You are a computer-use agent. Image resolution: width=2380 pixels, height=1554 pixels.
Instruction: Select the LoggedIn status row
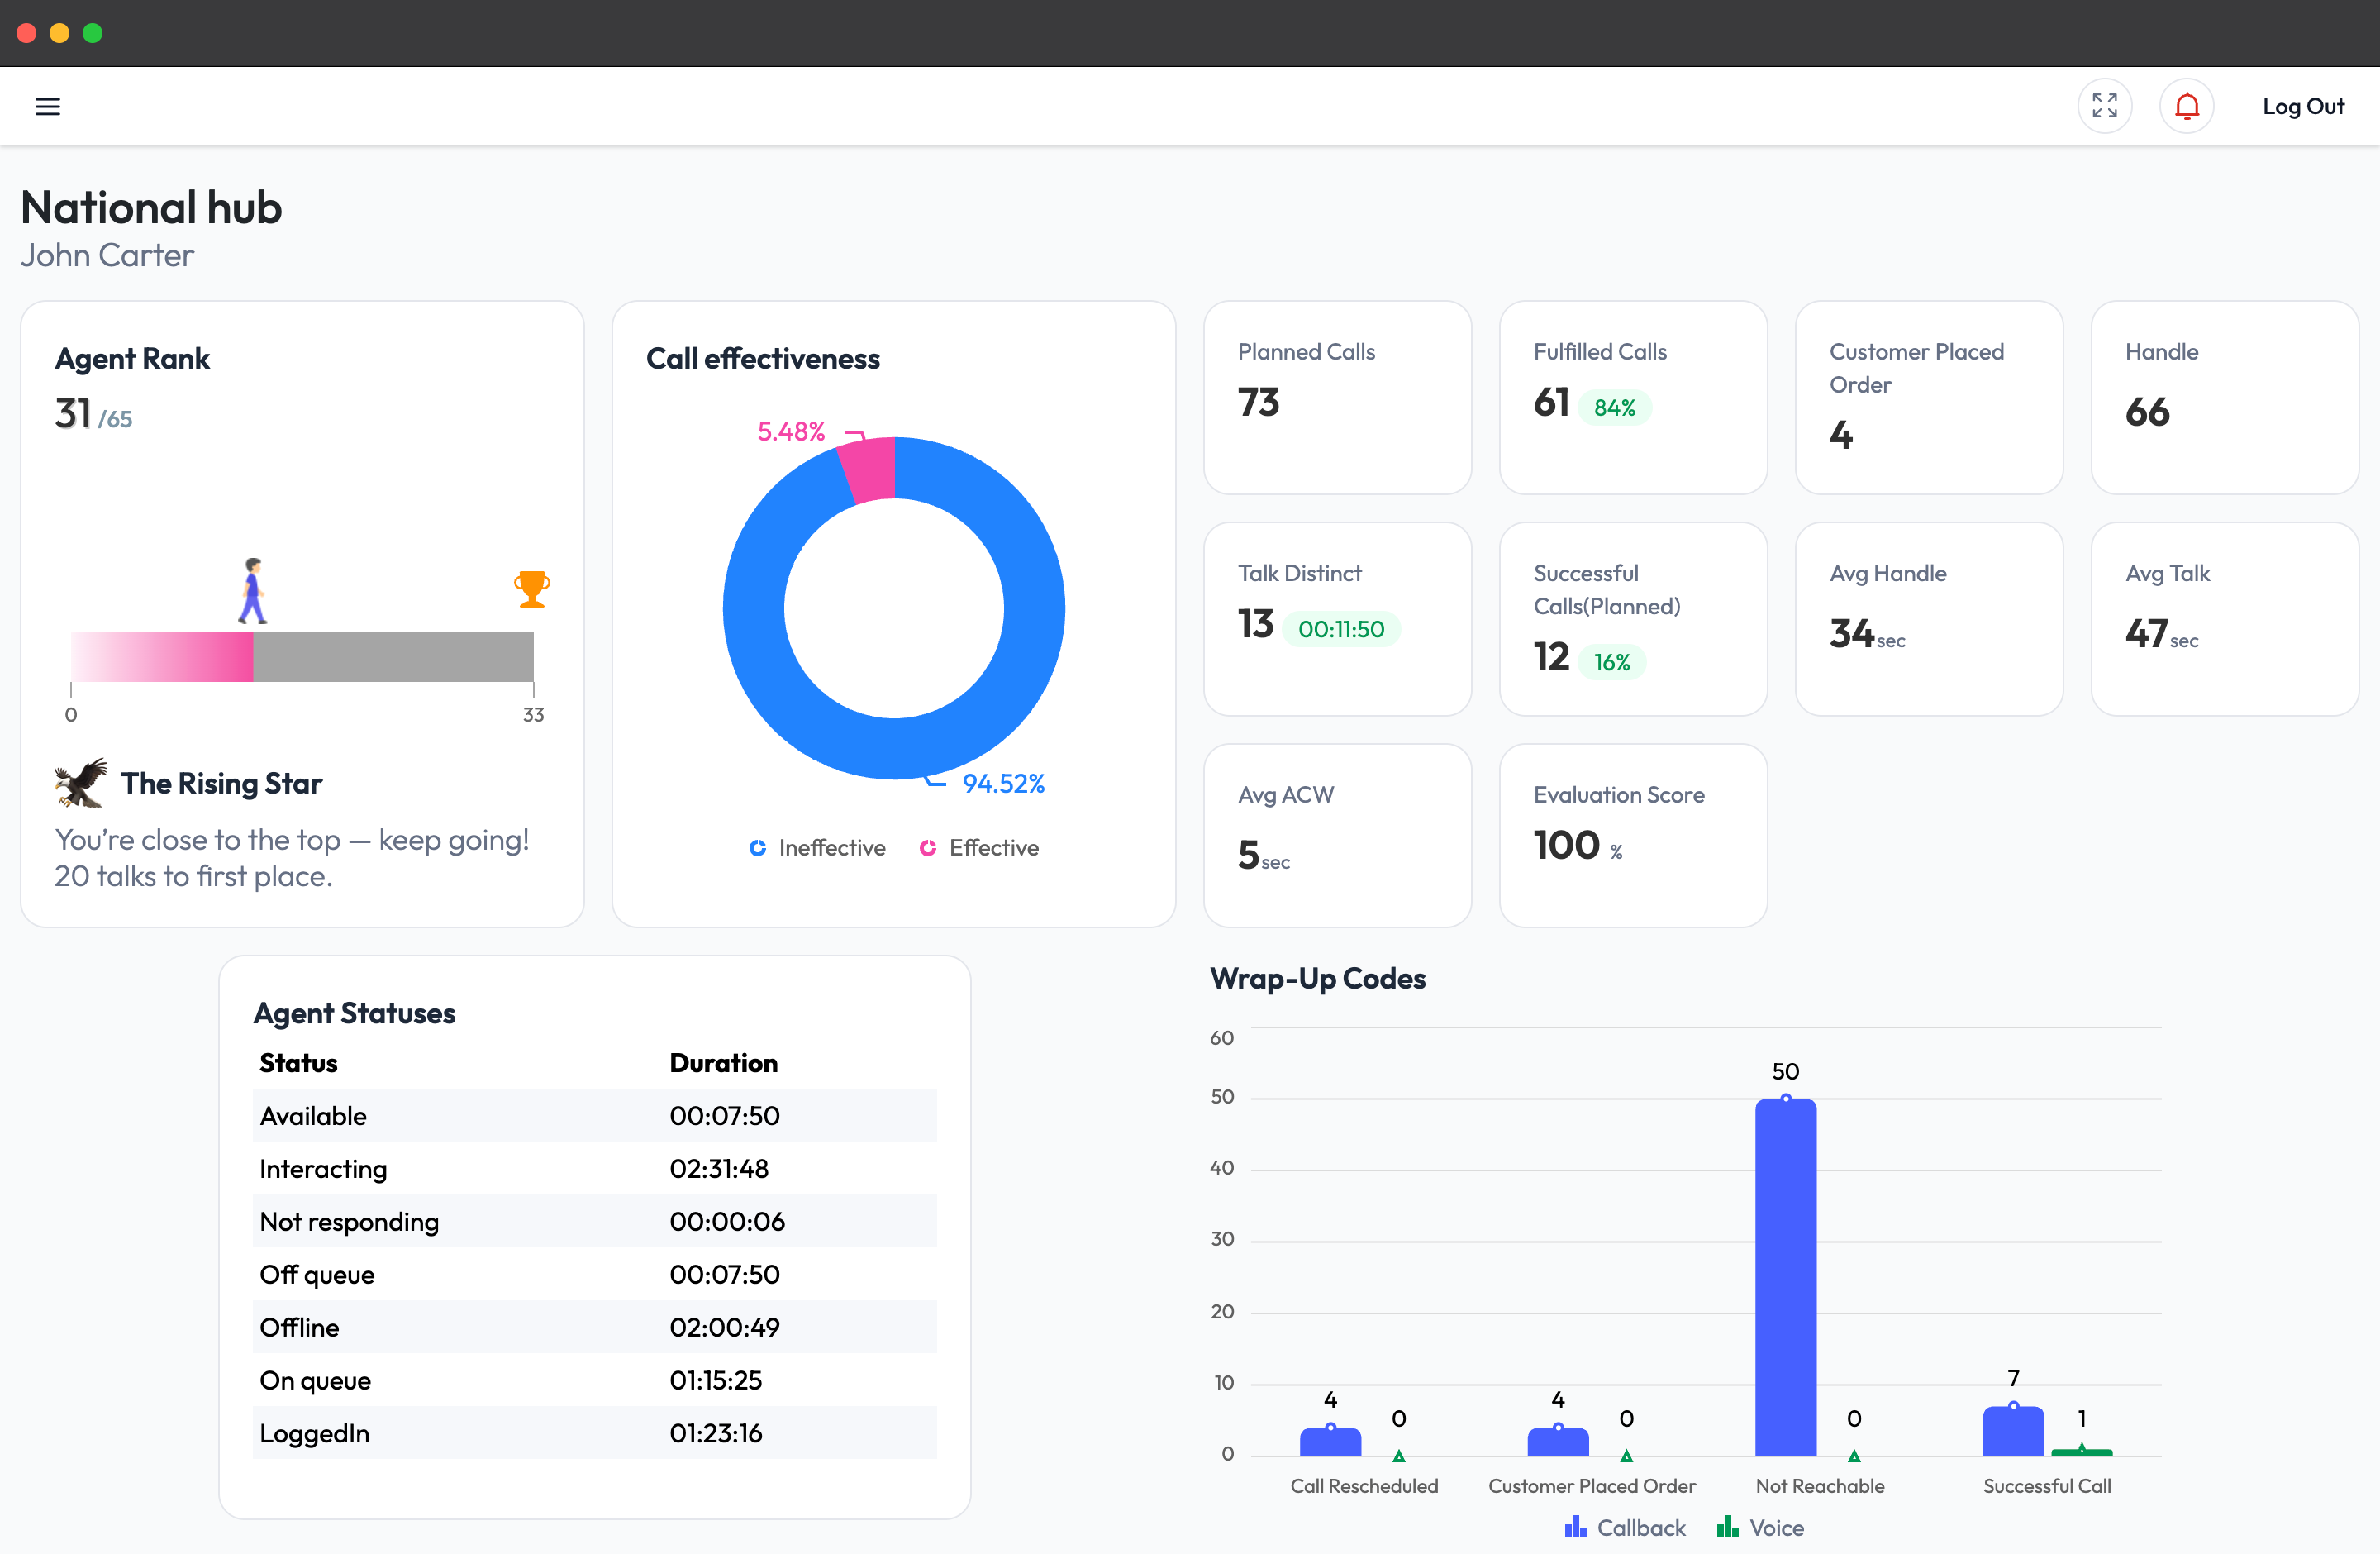click(595, 1433)
